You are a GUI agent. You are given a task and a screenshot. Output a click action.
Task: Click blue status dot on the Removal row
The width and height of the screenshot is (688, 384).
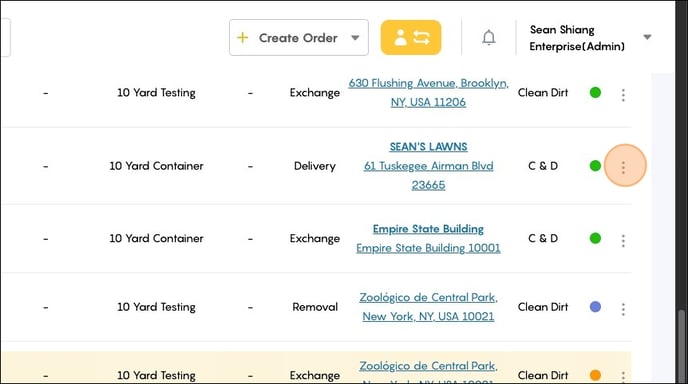point(595,307)
